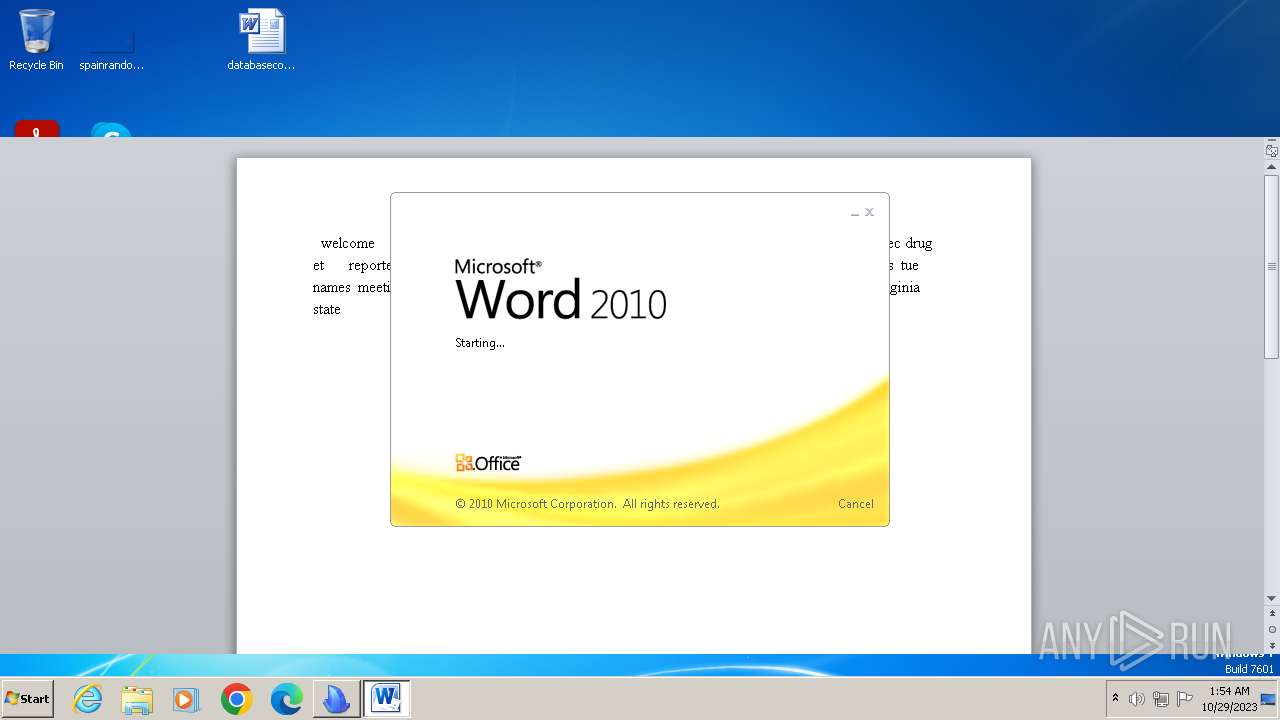Launch Internet Explorer from the taskbar
Screen dimensions: 1280x720
[88, 699]
